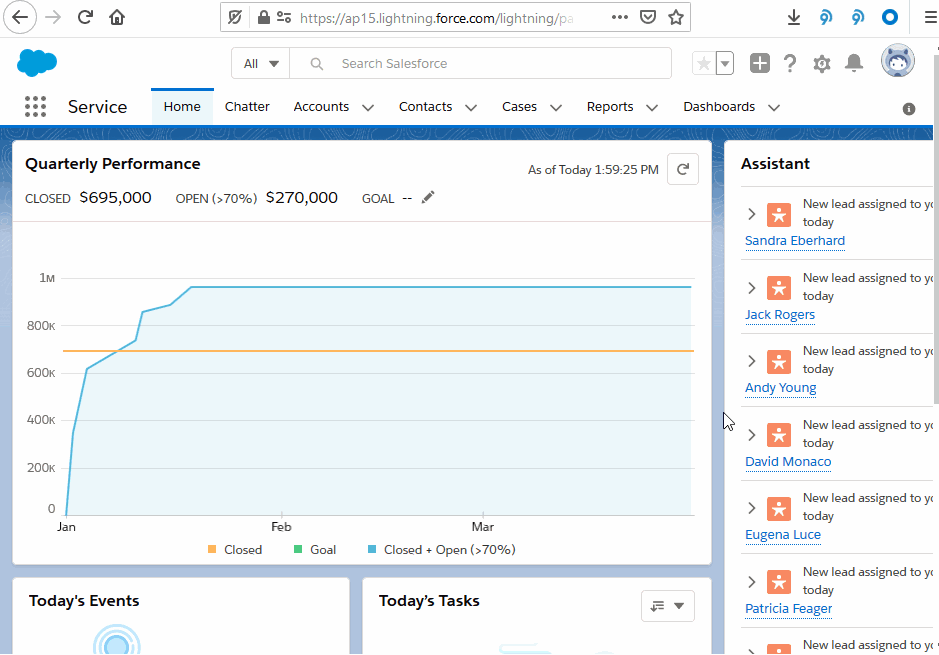Expand the Cases tab dropdown chevron
Image resolution: width=939 pixels, height=655 pixels.
click(556, 108)
